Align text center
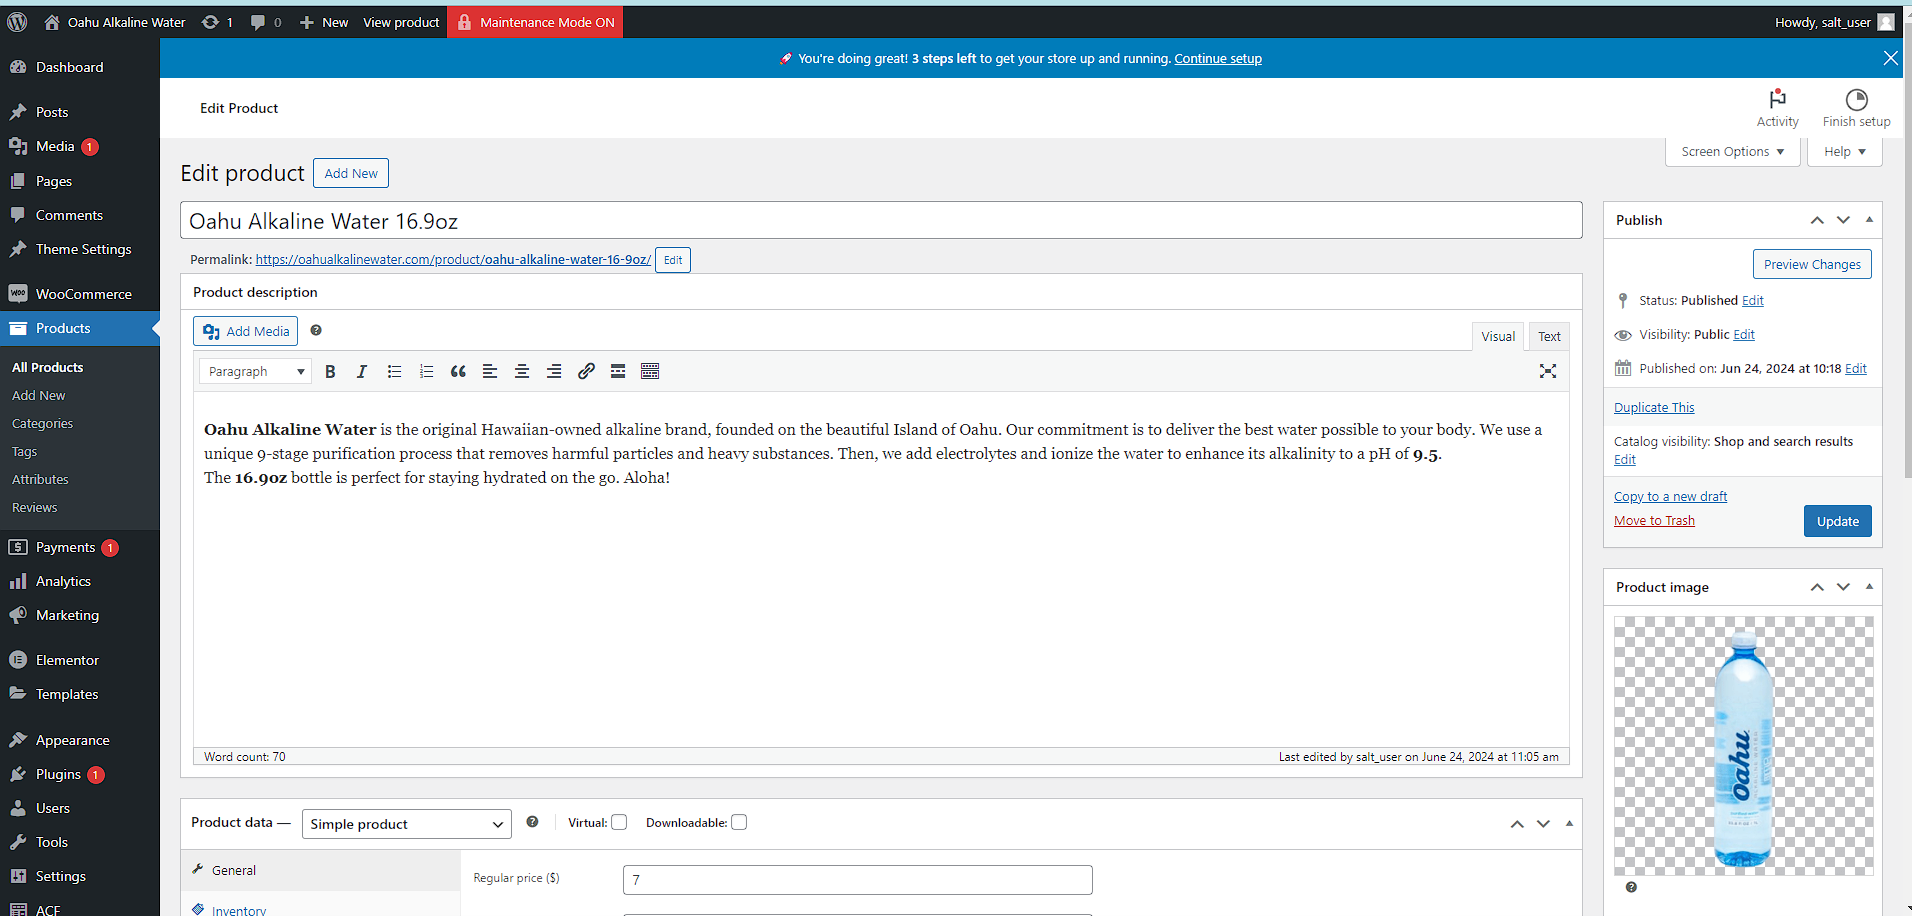This screenshot has height=916, width=1912. 522,371
